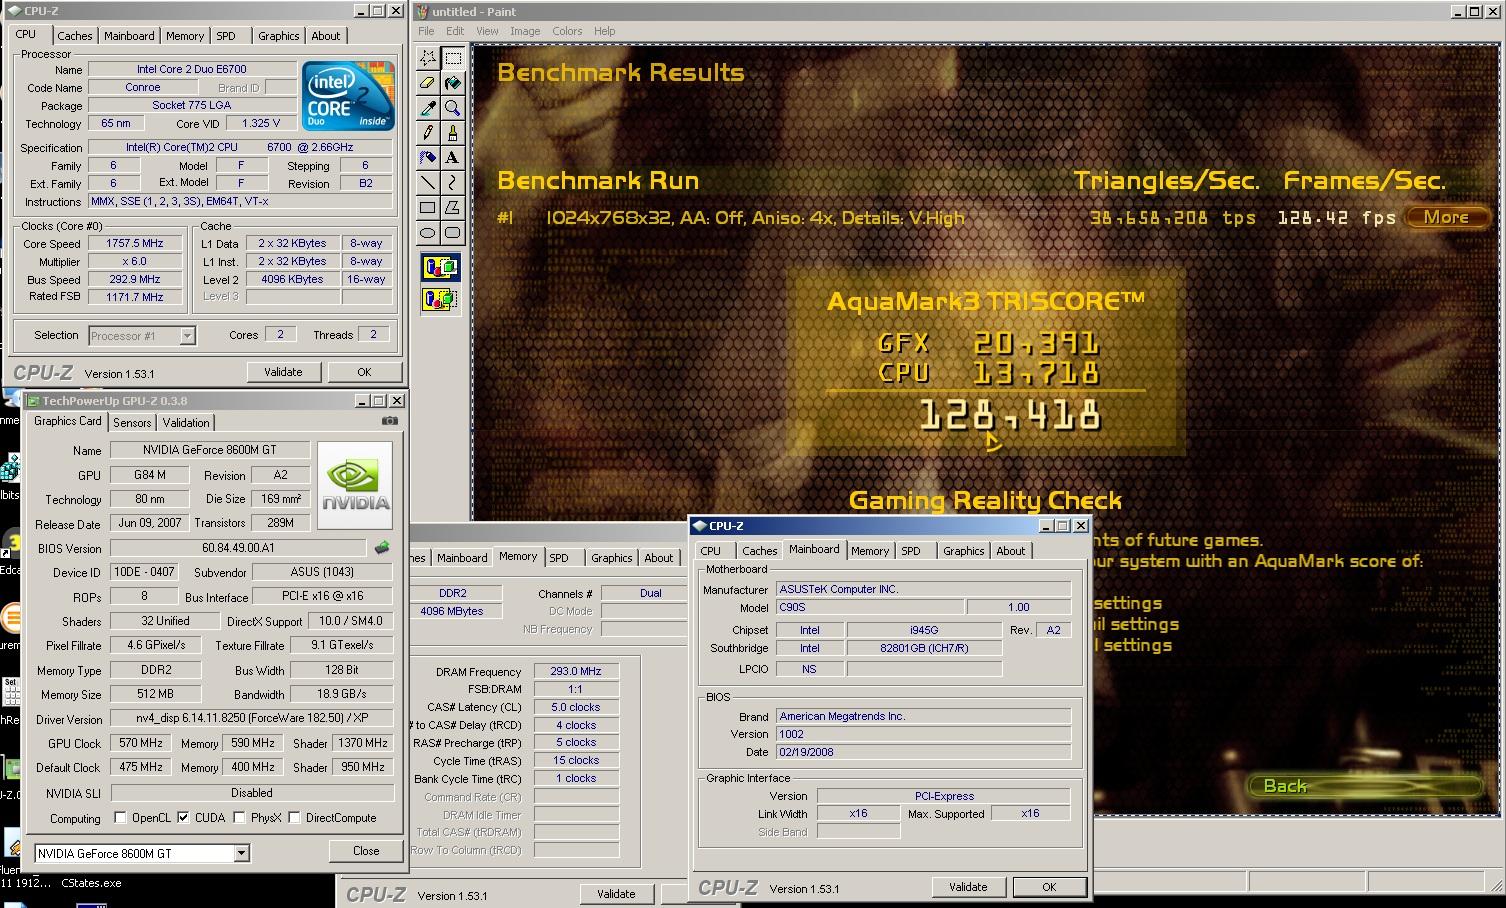Image resolution: width=1506 pixels, height=908 pixels.
Task: Click the BIOS Version field in GPU-Z
Action: [x=238, y=548]
